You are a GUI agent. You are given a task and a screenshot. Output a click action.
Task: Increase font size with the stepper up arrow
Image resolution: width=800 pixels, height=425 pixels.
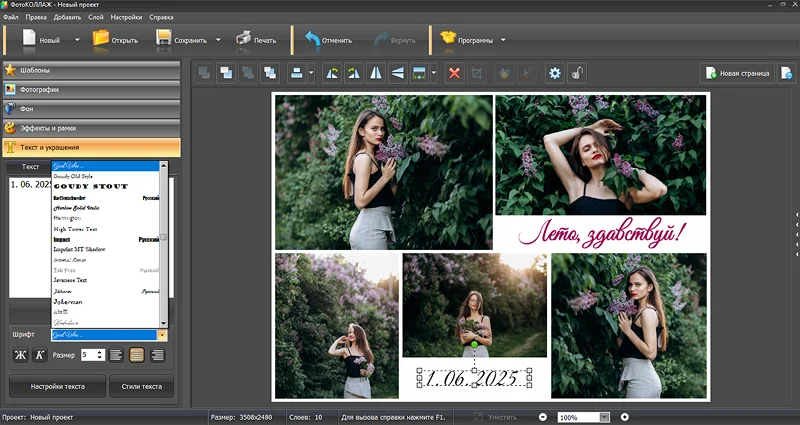[101, 352]
